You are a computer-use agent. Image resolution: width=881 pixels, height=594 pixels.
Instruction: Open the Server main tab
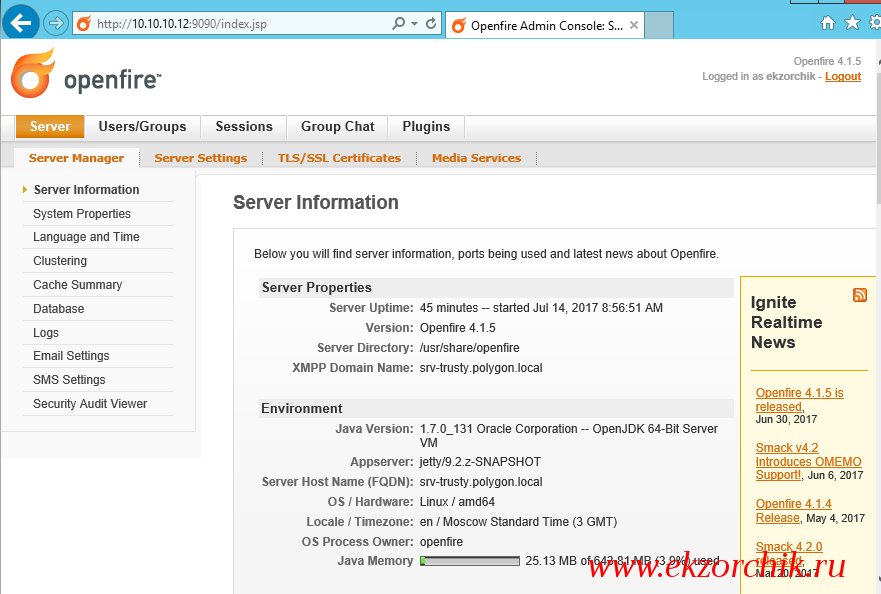pos(50,126)
